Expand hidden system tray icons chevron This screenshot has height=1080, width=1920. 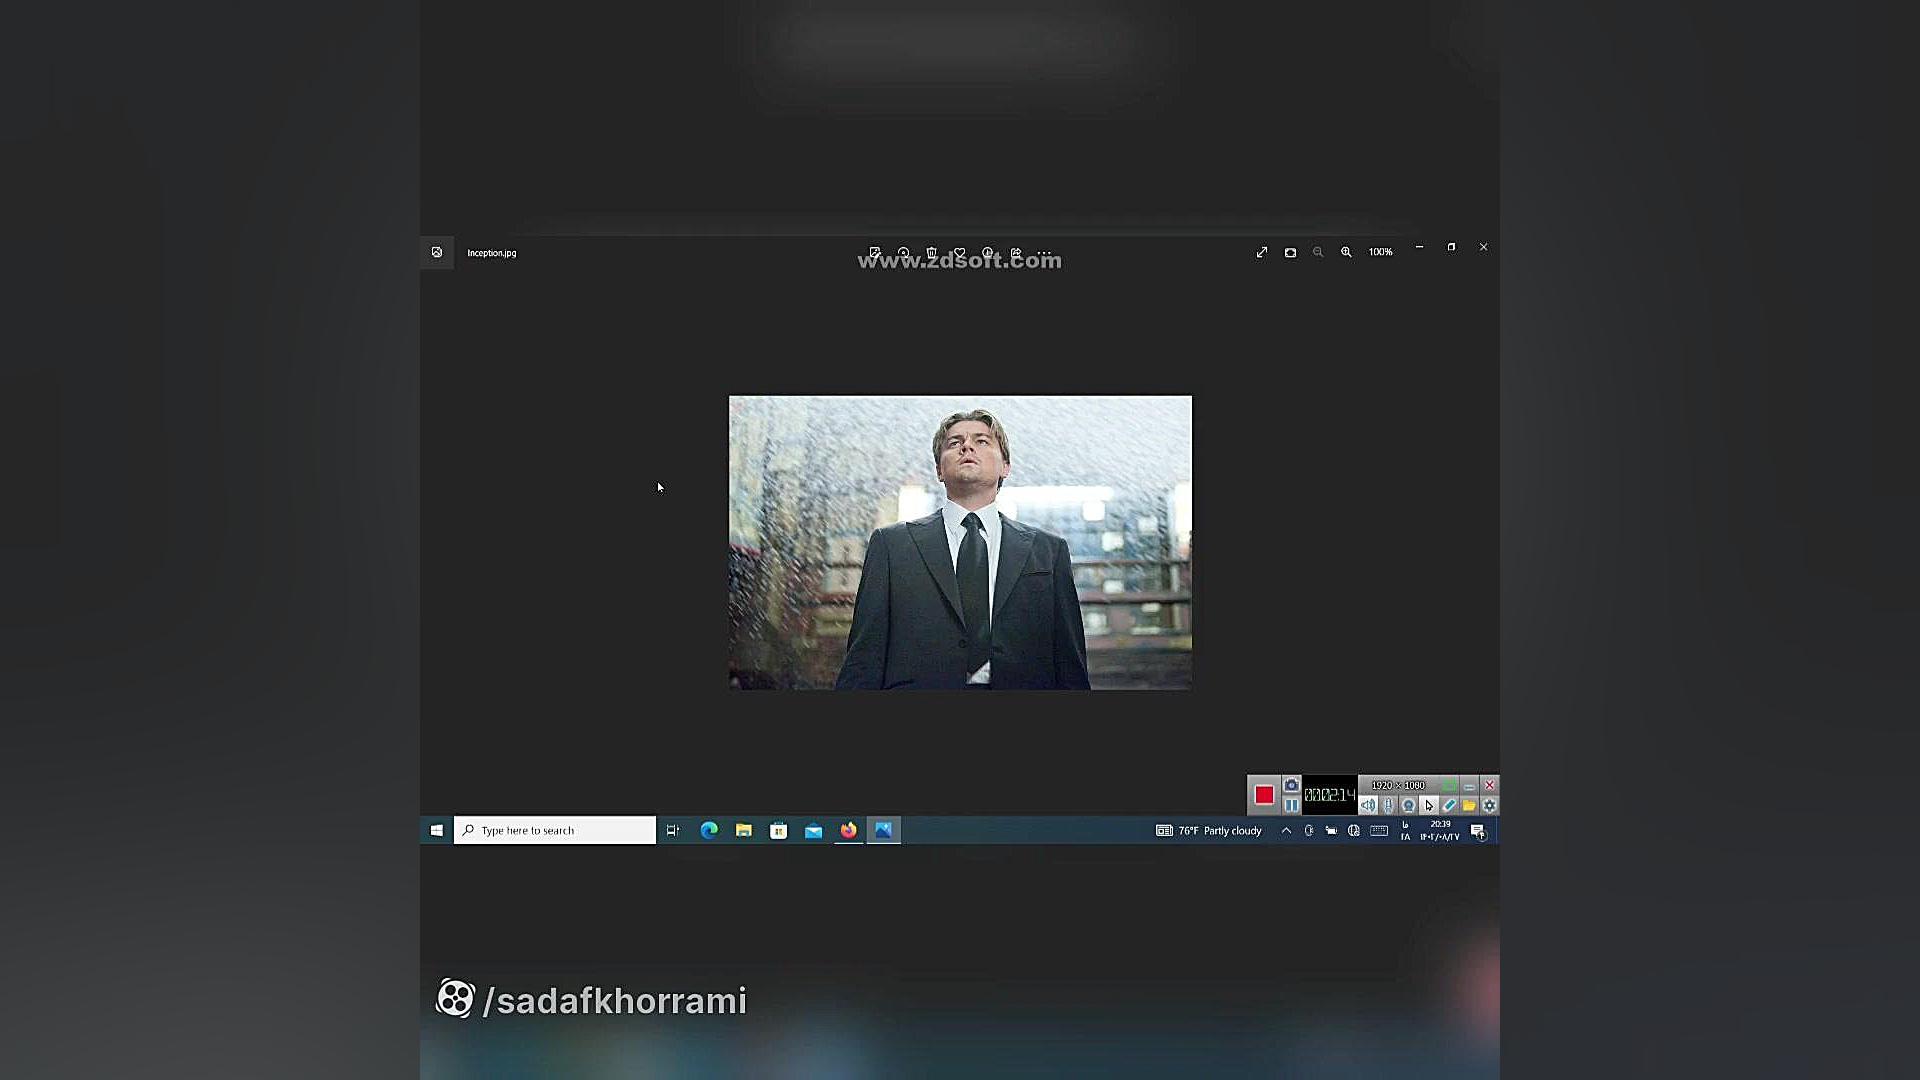[x=1286, y=831]
